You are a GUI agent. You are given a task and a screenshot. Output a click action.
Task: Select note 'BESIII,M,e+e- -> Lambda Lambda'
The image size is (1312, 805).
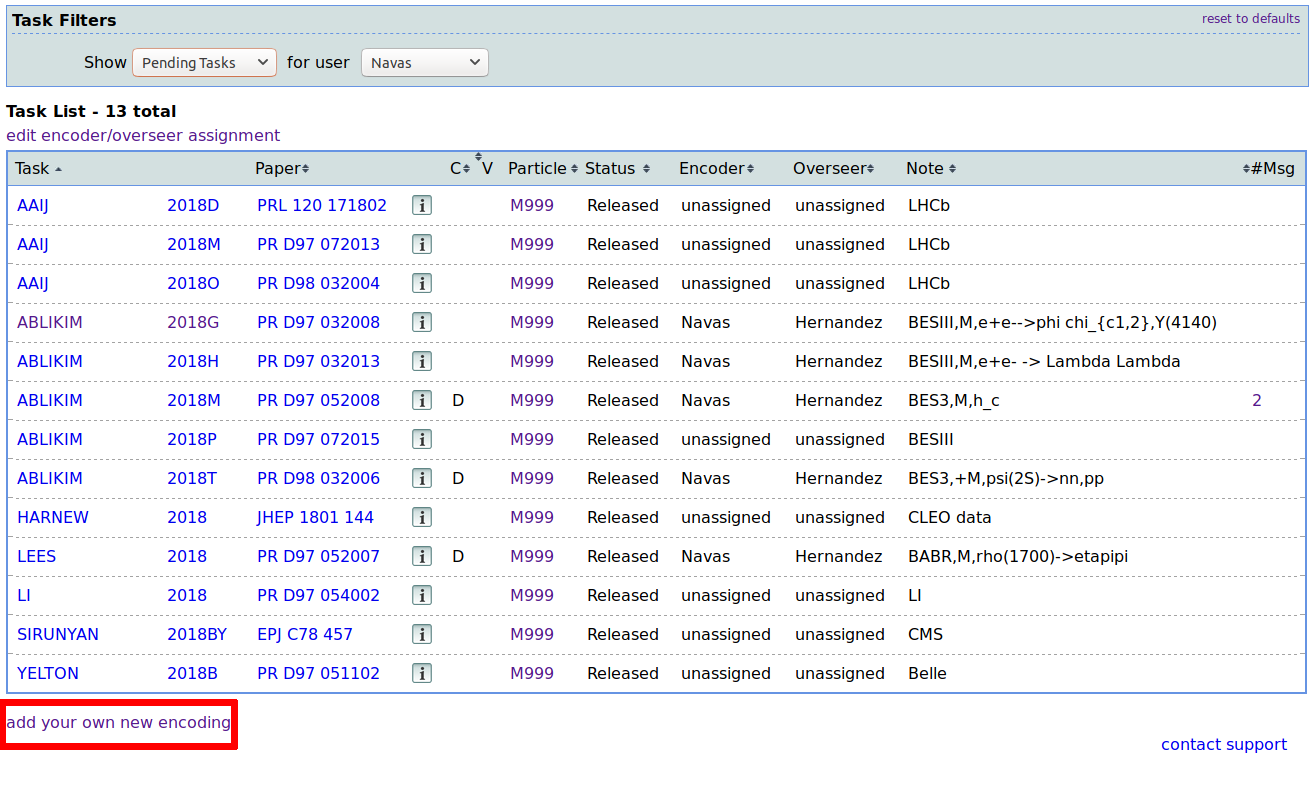(x=1044, y=361)
